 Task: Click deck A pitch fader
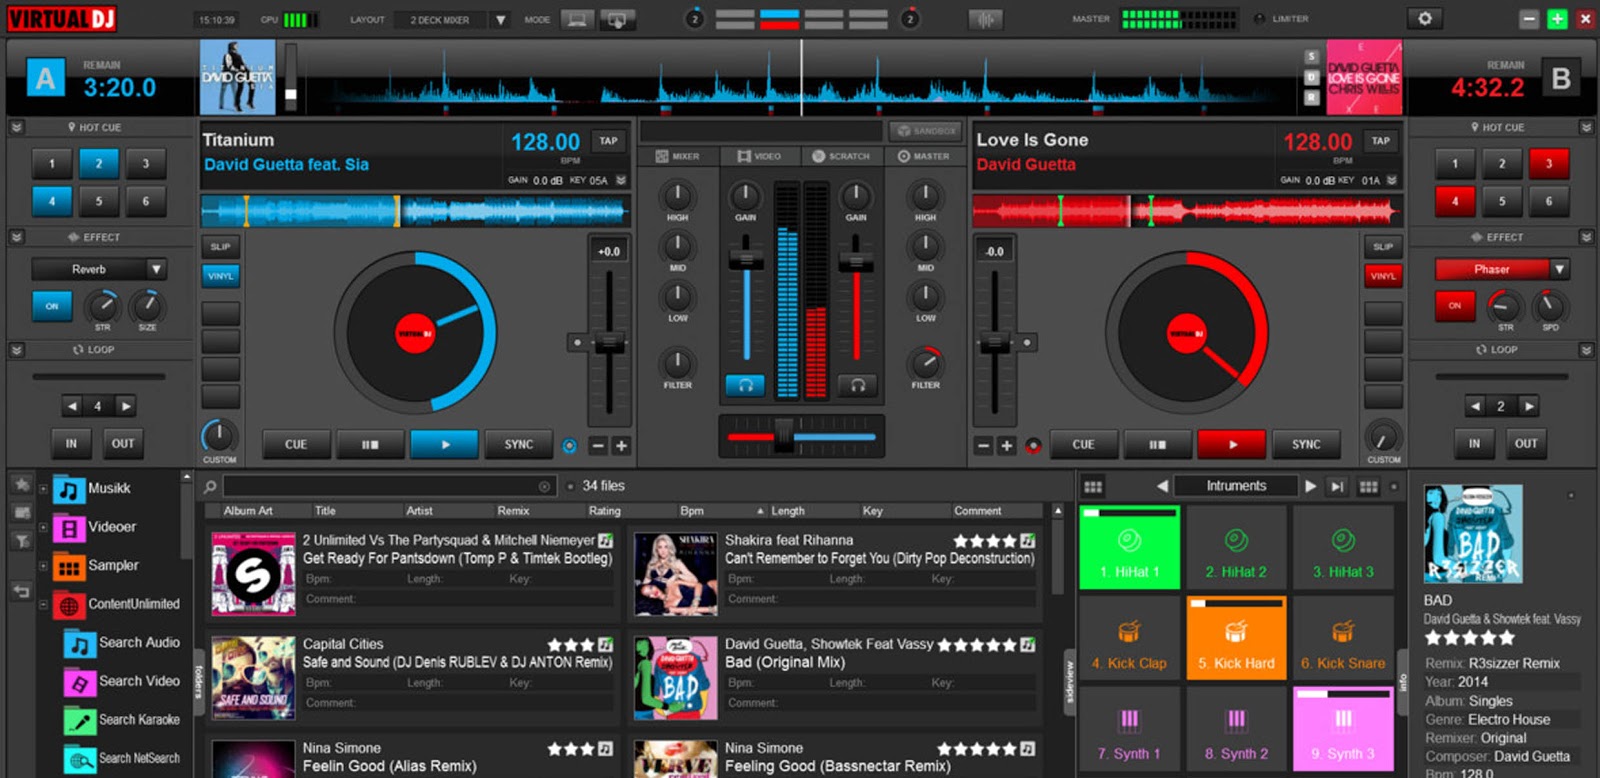click(x=609, y=344)
